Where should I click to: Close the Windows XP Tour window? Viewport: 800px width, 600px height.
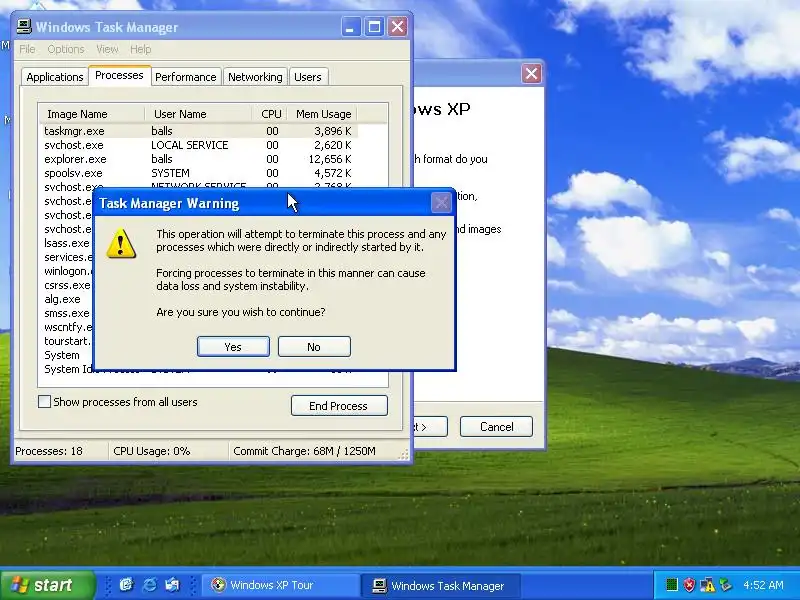[531, 73]
